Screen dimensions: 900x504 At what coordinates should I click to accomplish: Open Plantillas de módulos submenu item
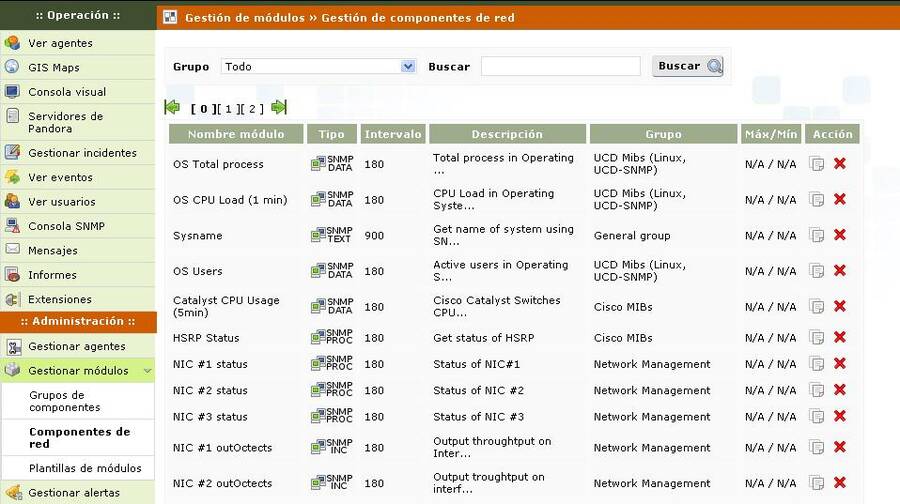point(85,468)
